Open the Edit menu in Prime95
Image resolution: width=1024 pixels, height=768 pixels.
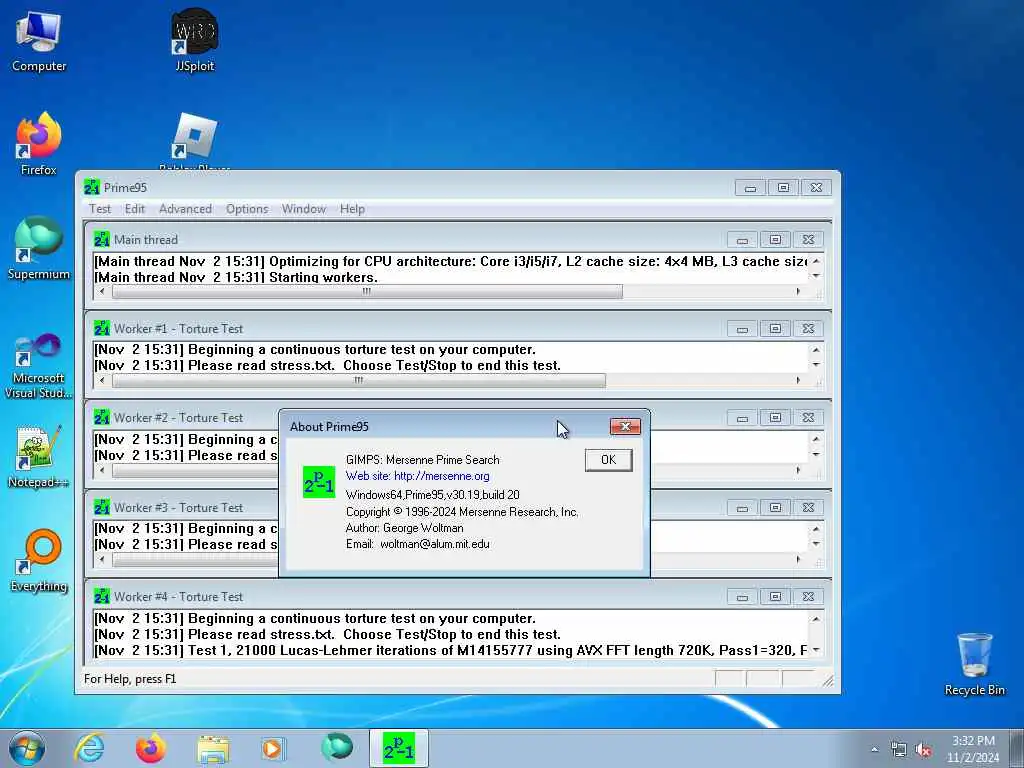[x=135, y=209]
